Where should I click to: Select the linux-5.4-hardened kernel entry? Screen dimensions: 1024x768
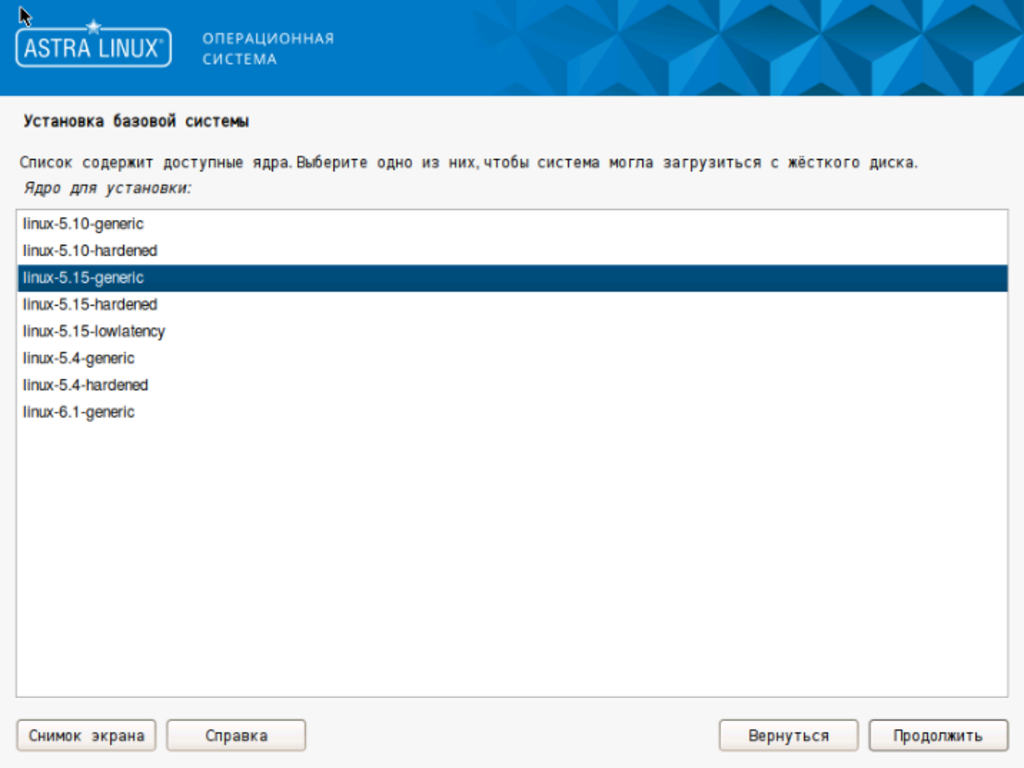pos(85,385)
